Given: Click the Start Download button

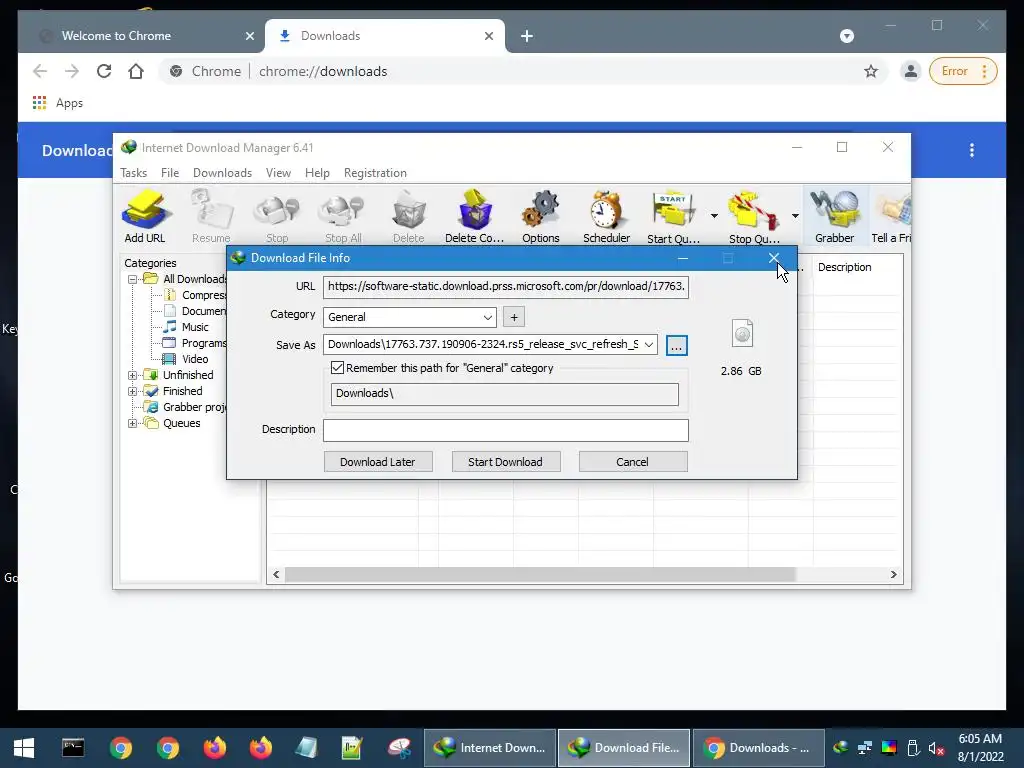Looking at the screenshot, I should 505,462.
